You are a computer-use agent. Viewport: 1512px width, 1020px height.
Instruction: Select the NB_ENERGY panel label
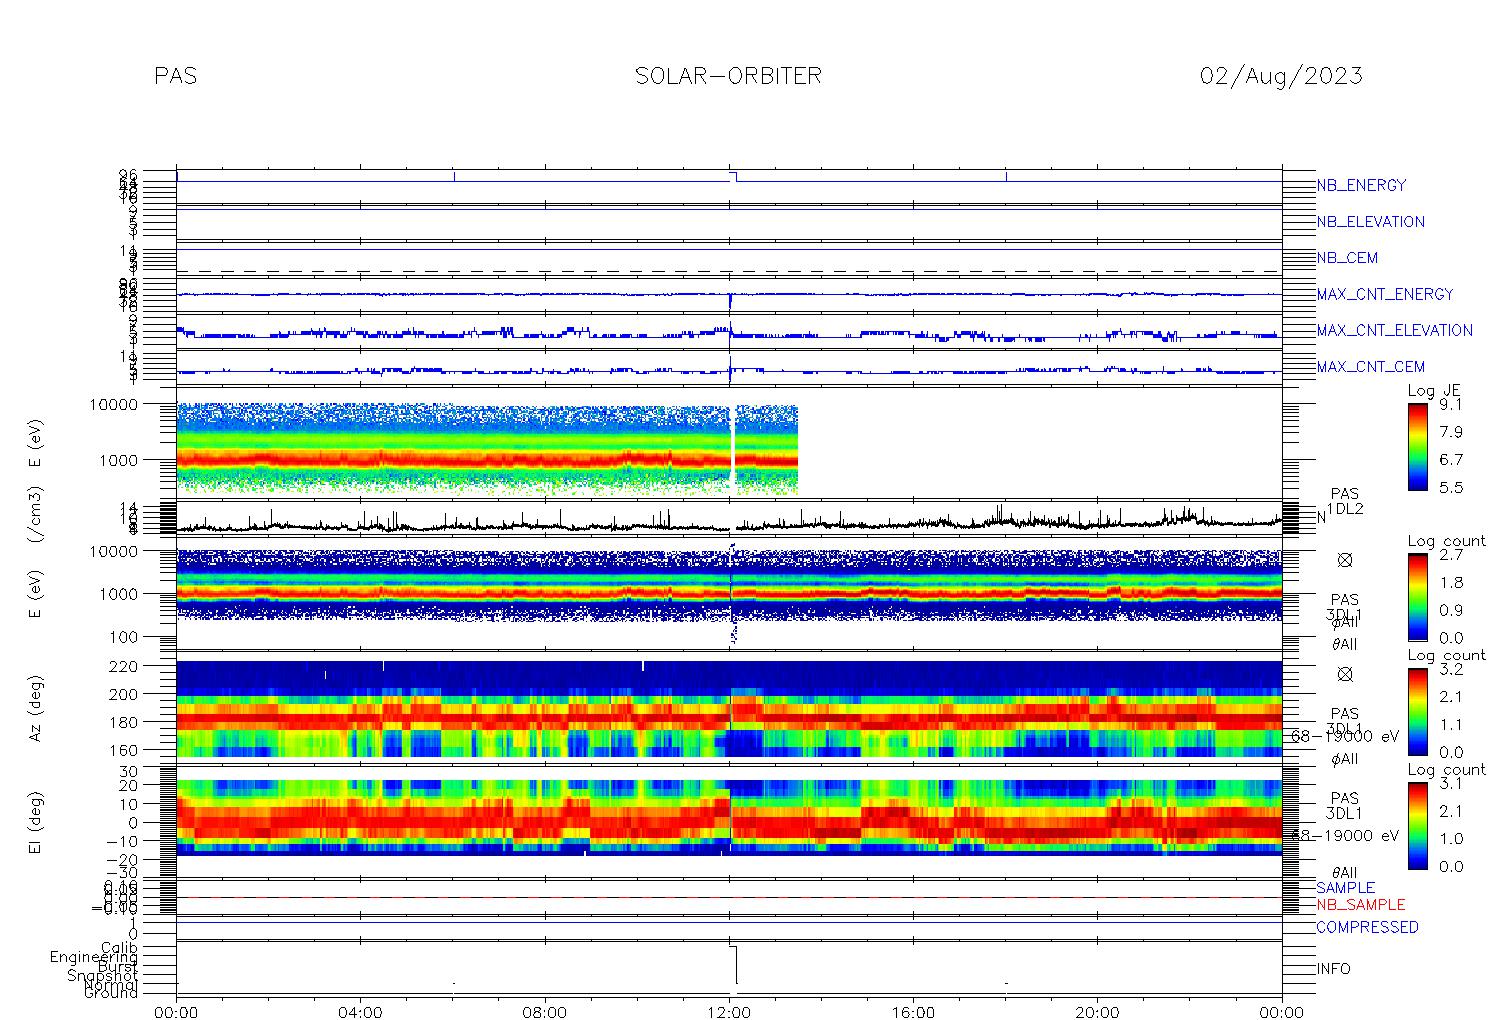click(x=1361, y=186)
